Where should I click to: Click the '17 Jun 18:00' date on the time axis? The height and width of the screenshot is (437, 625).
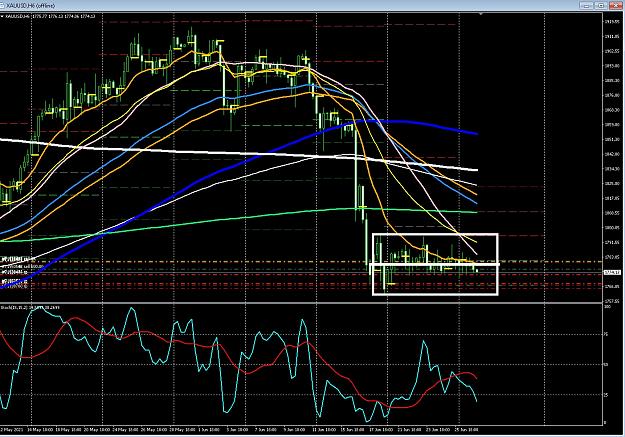pyautogui.click(x=381, y=430)
